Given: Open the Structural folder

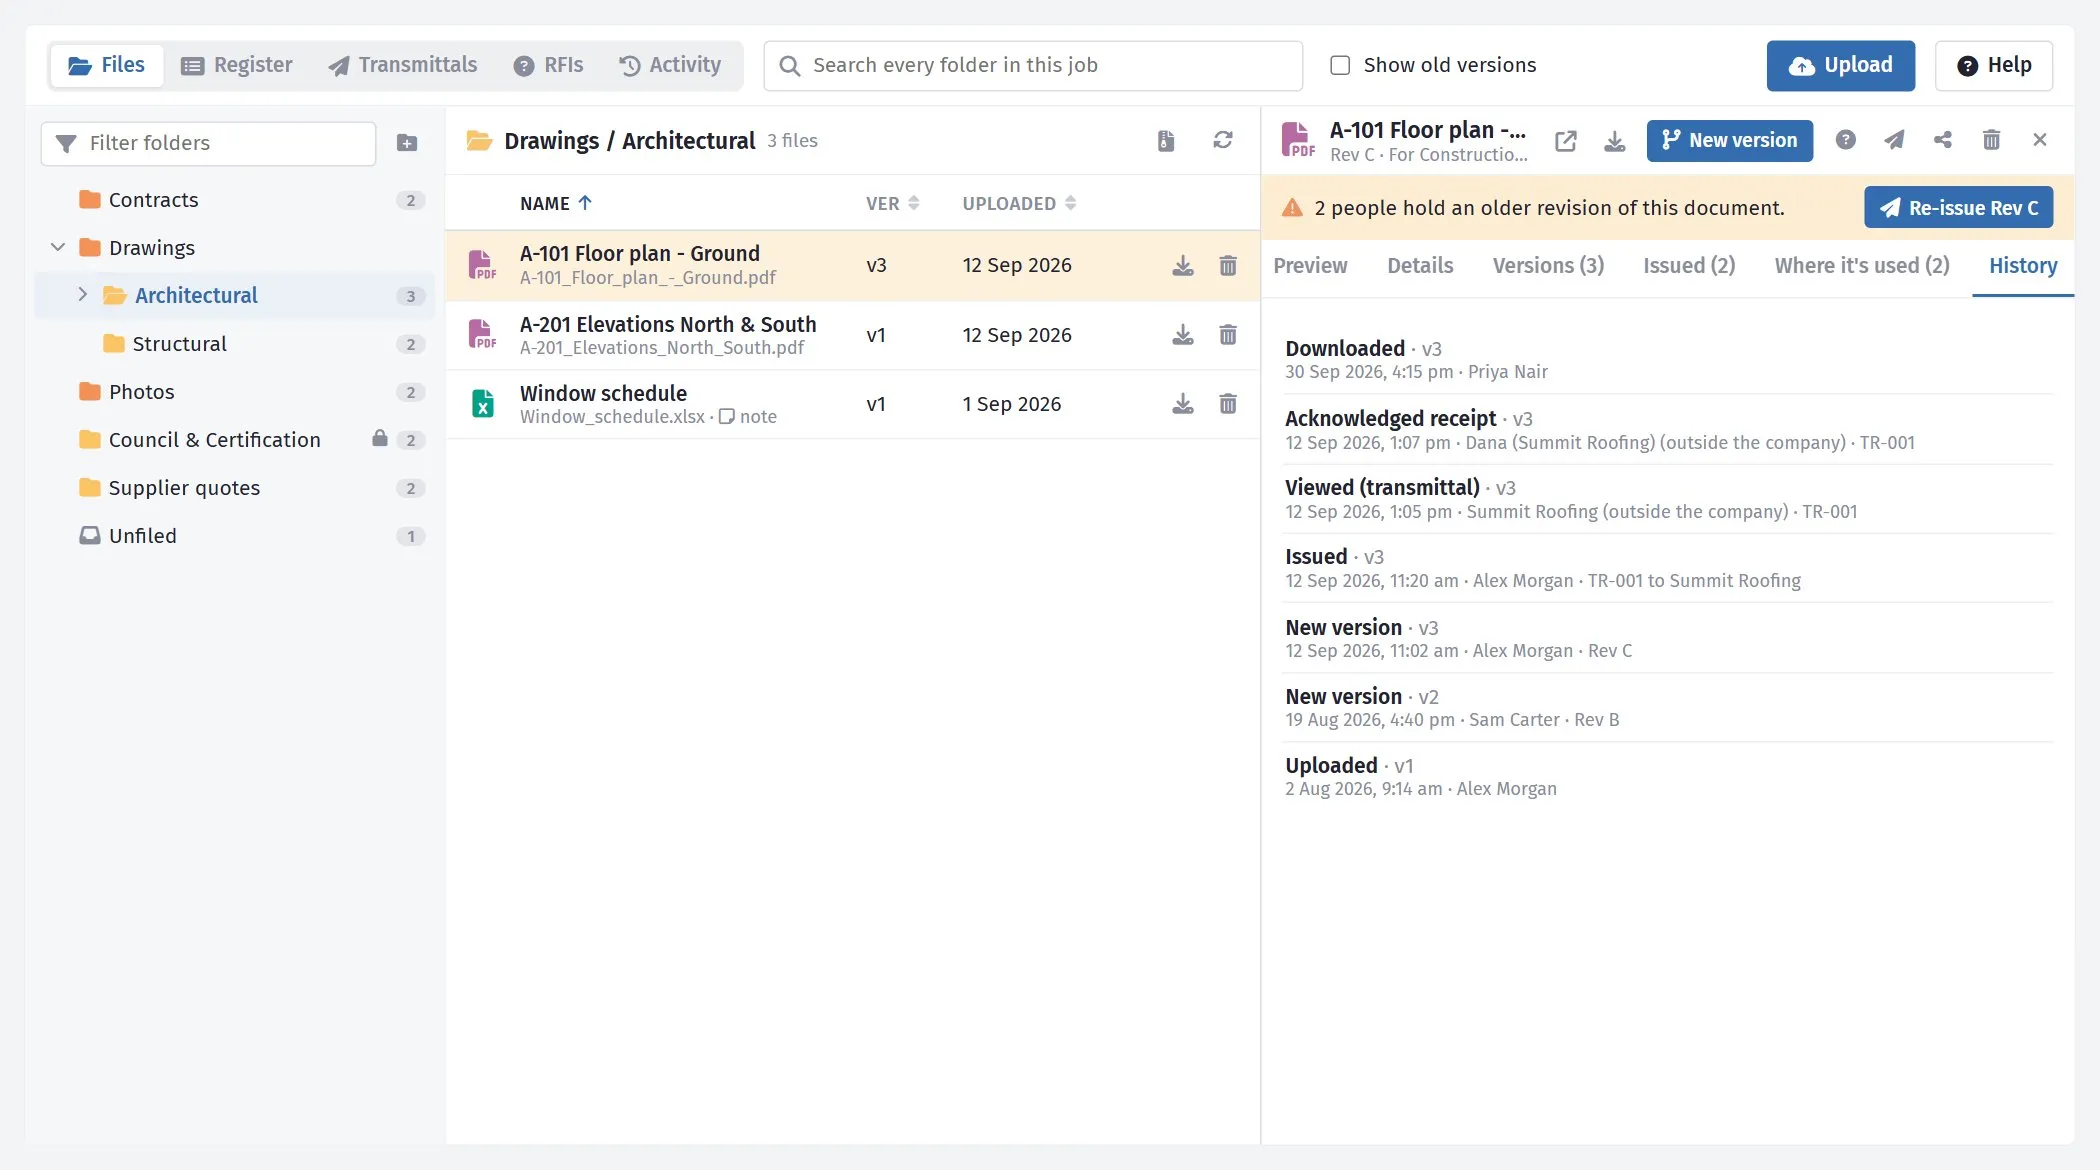Looking at the screenshot, I should coord(235,344).
